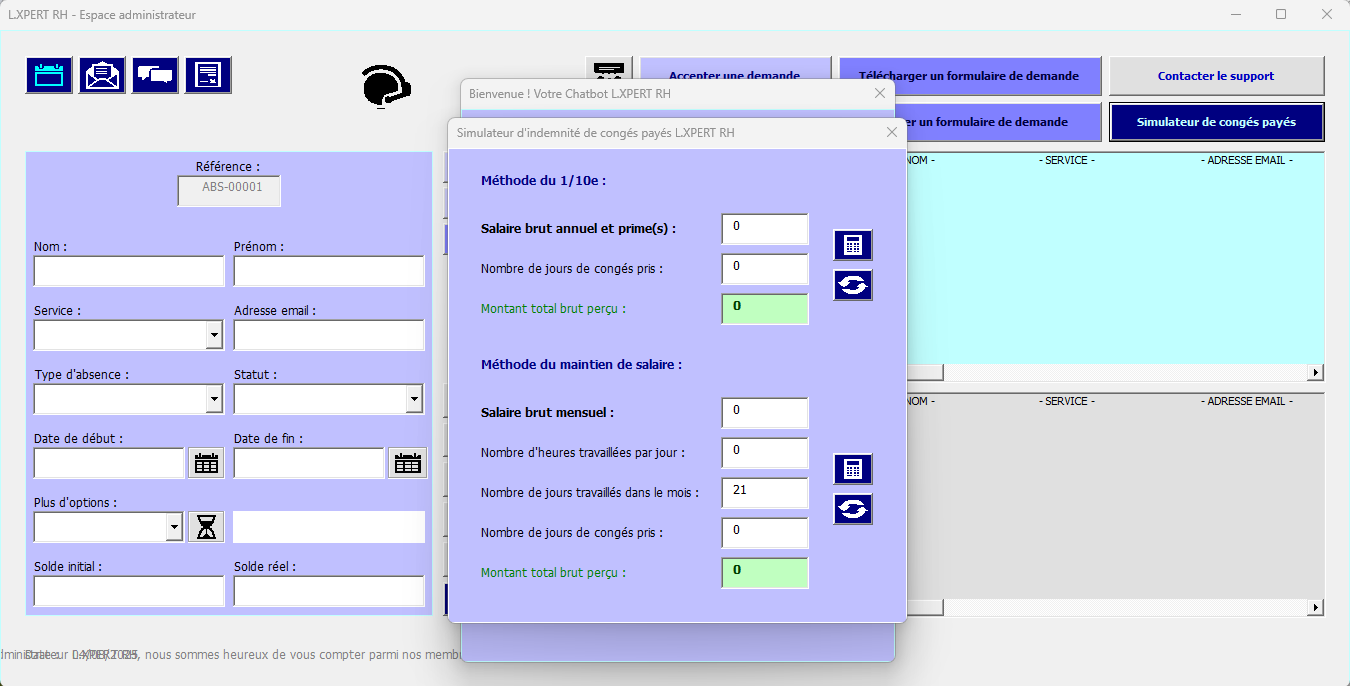Click the Accepter une demande button

735,76
